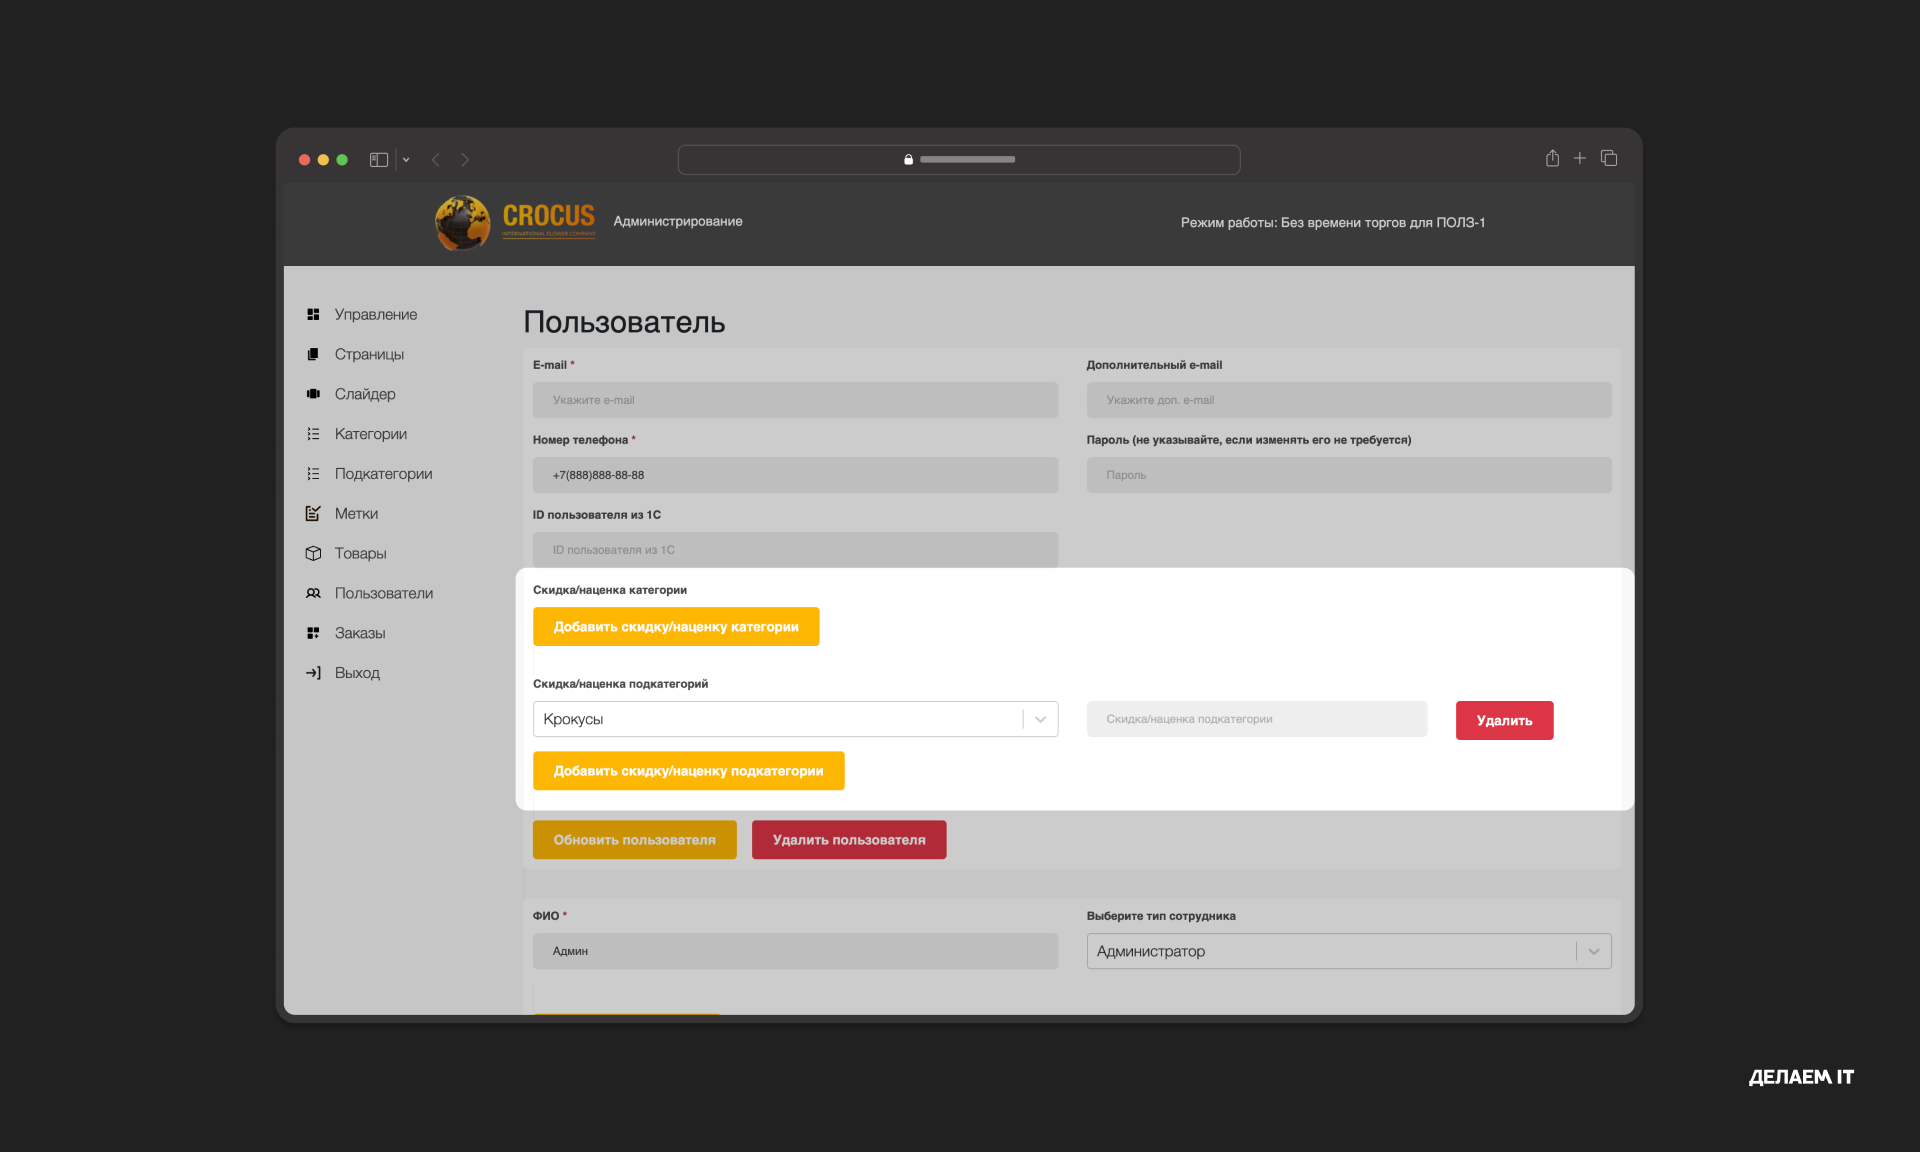1920x1152 pixels.
Task: Open the Администратор employee type dropdown
Action: point(1349,951)
